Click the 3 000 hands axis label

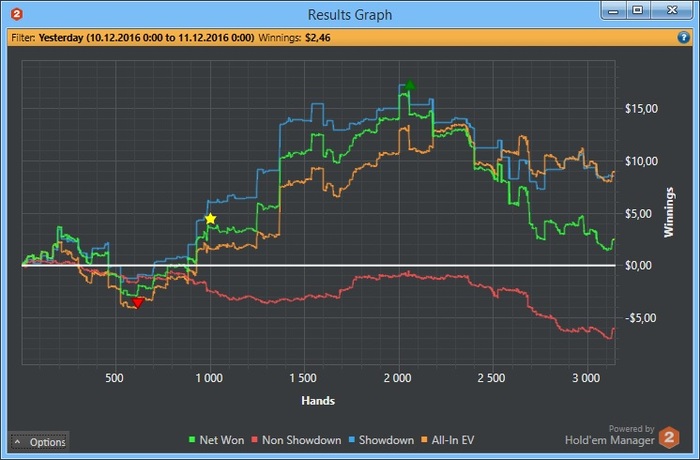point(586,378)
